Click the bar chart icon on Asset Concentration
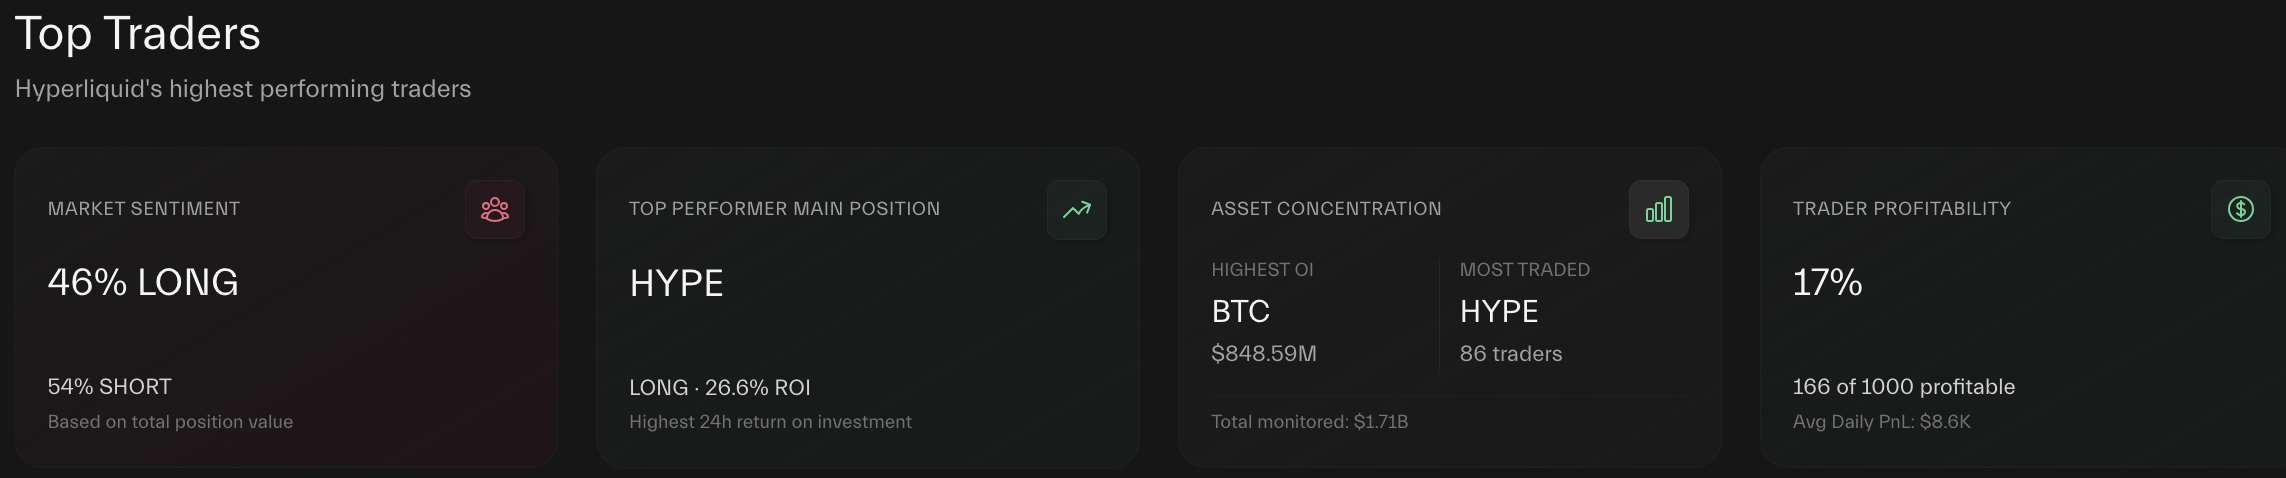 1659,209
